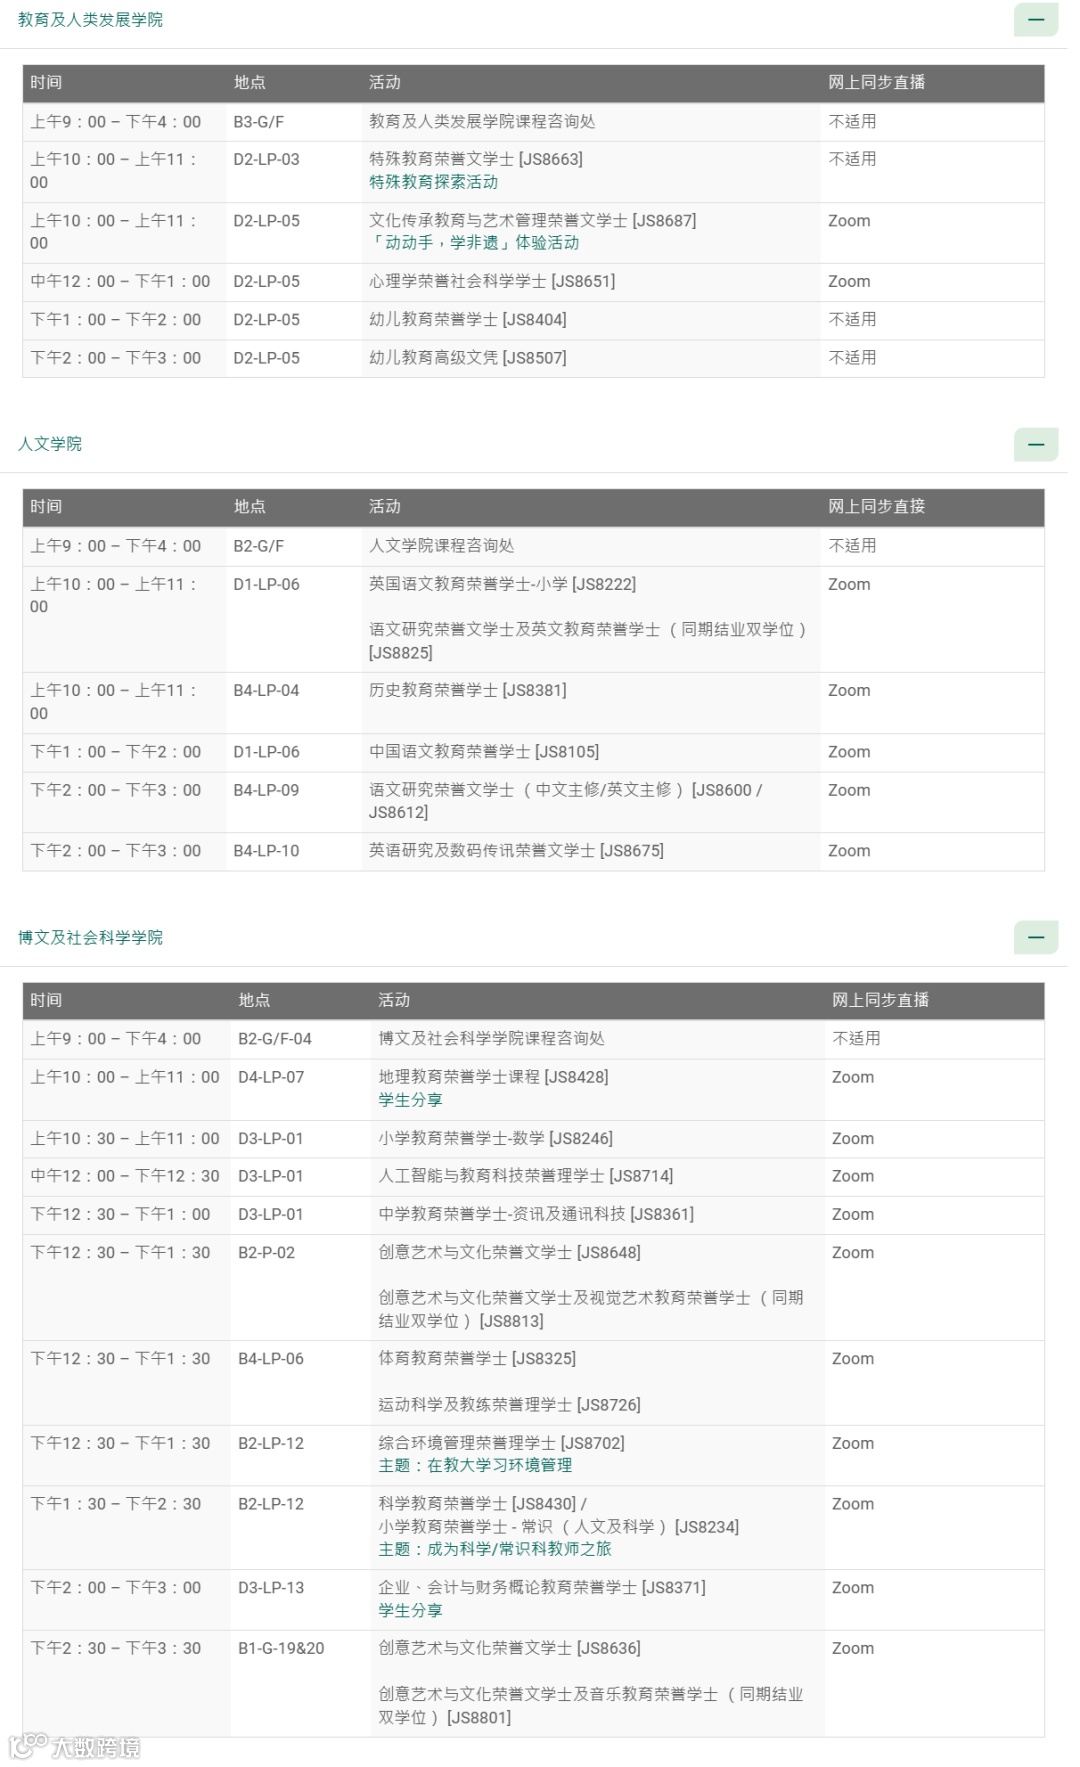This screenshot has width=1080, height=1767.
Task: Select time cell 上午10：30 – 上午11：00
Action: click(x=125, y=1139)
